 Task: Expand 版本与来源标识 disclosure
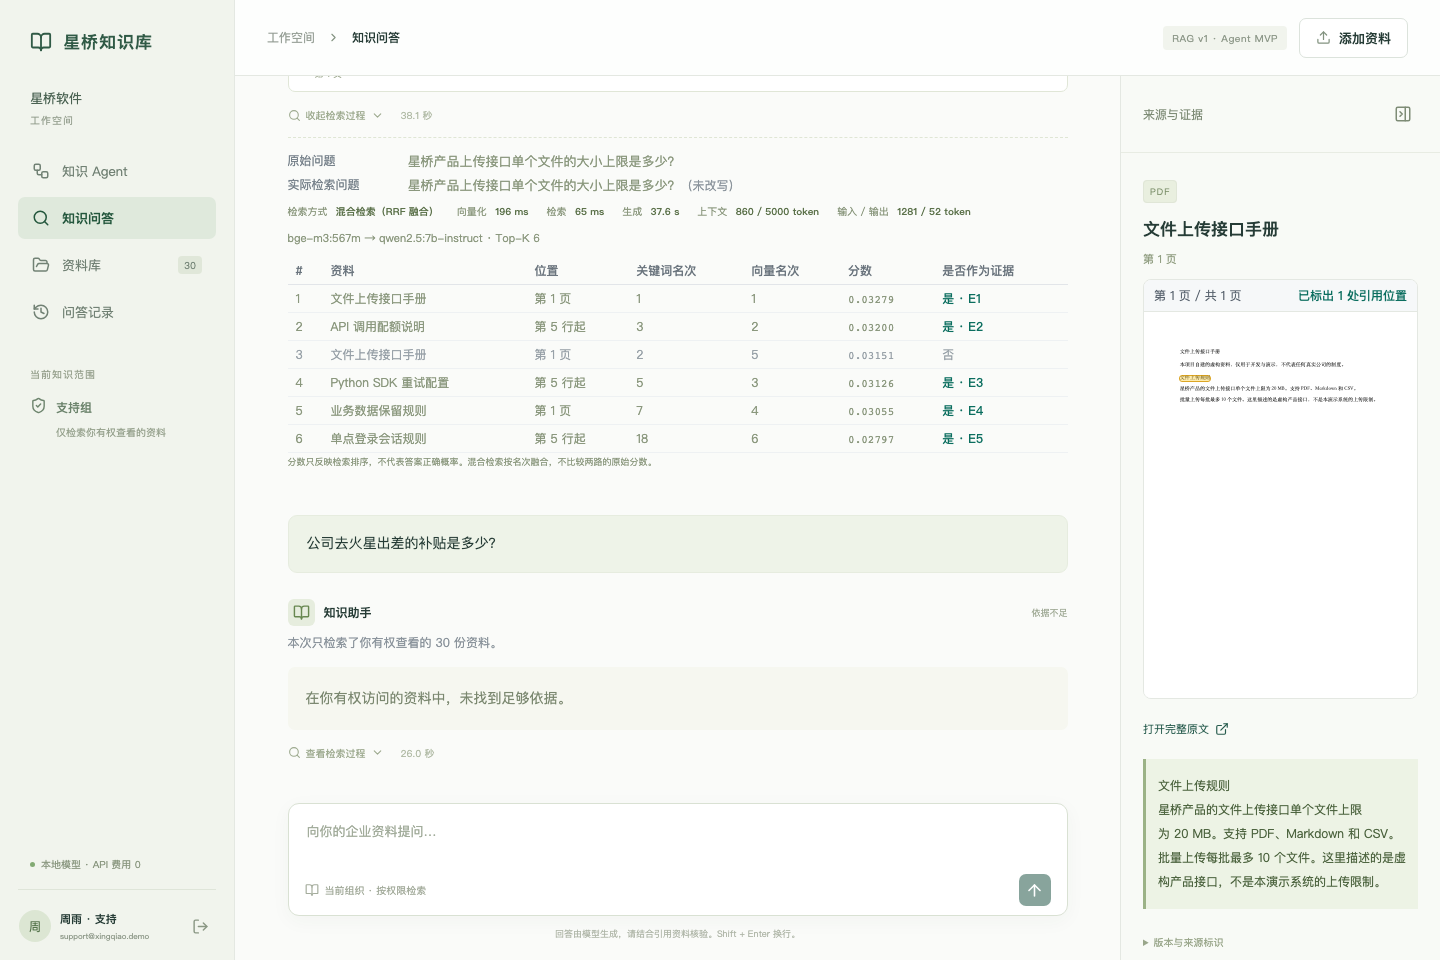[x=1183, y=942]
